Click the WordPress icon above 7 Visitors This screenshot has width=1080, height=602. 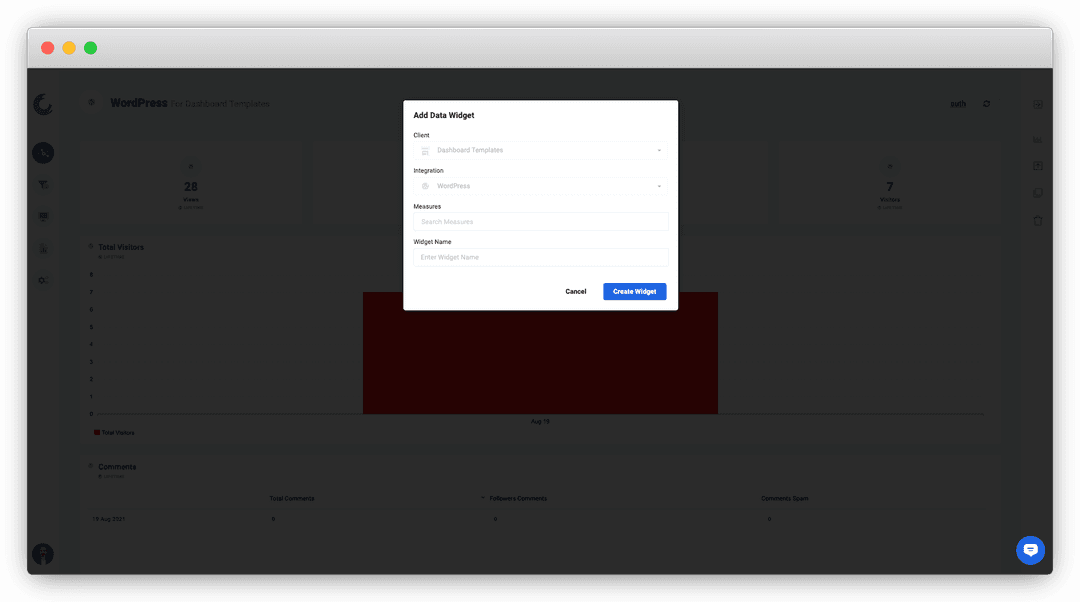tap(890, 167)
